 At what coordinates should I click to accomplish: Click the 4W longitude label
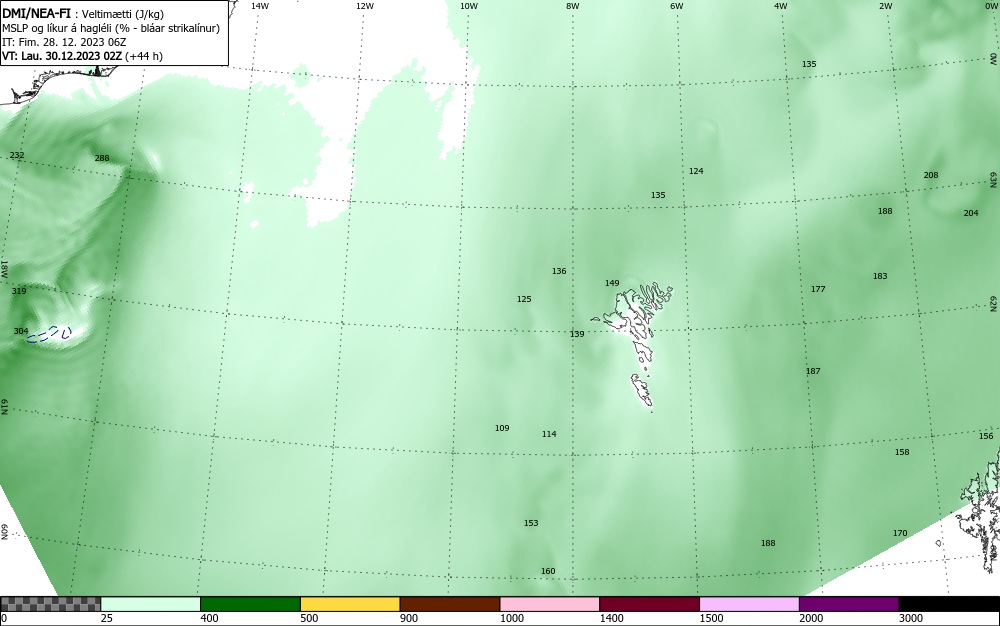pyautogui.click(x=781, y=6)
